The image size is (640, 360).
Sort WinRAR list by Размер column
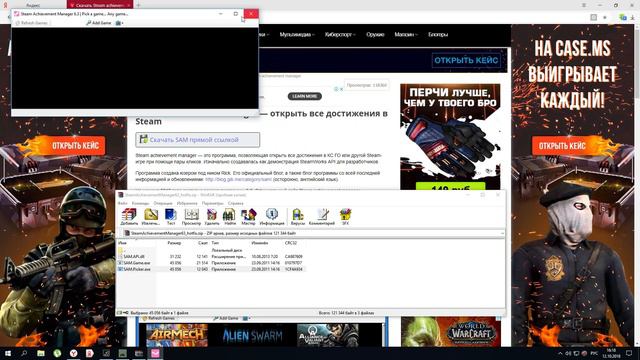click(174, 243)
